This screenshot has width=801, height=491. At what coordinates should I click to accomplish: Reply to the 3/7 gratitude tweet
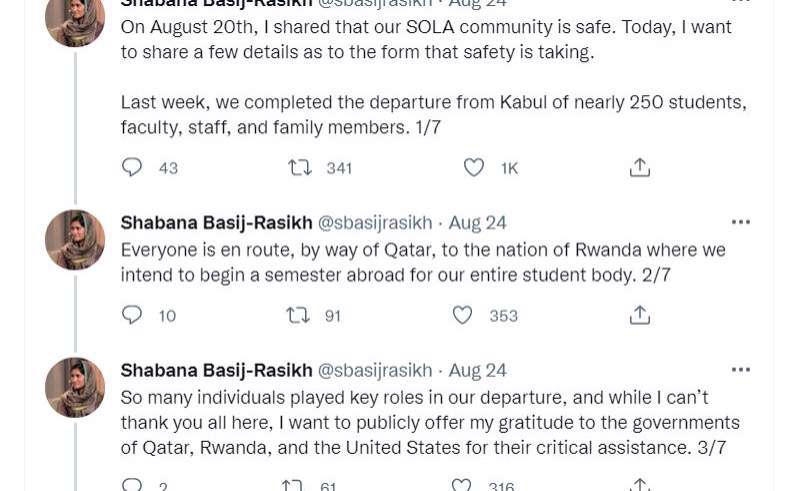(x=132, y=486)
